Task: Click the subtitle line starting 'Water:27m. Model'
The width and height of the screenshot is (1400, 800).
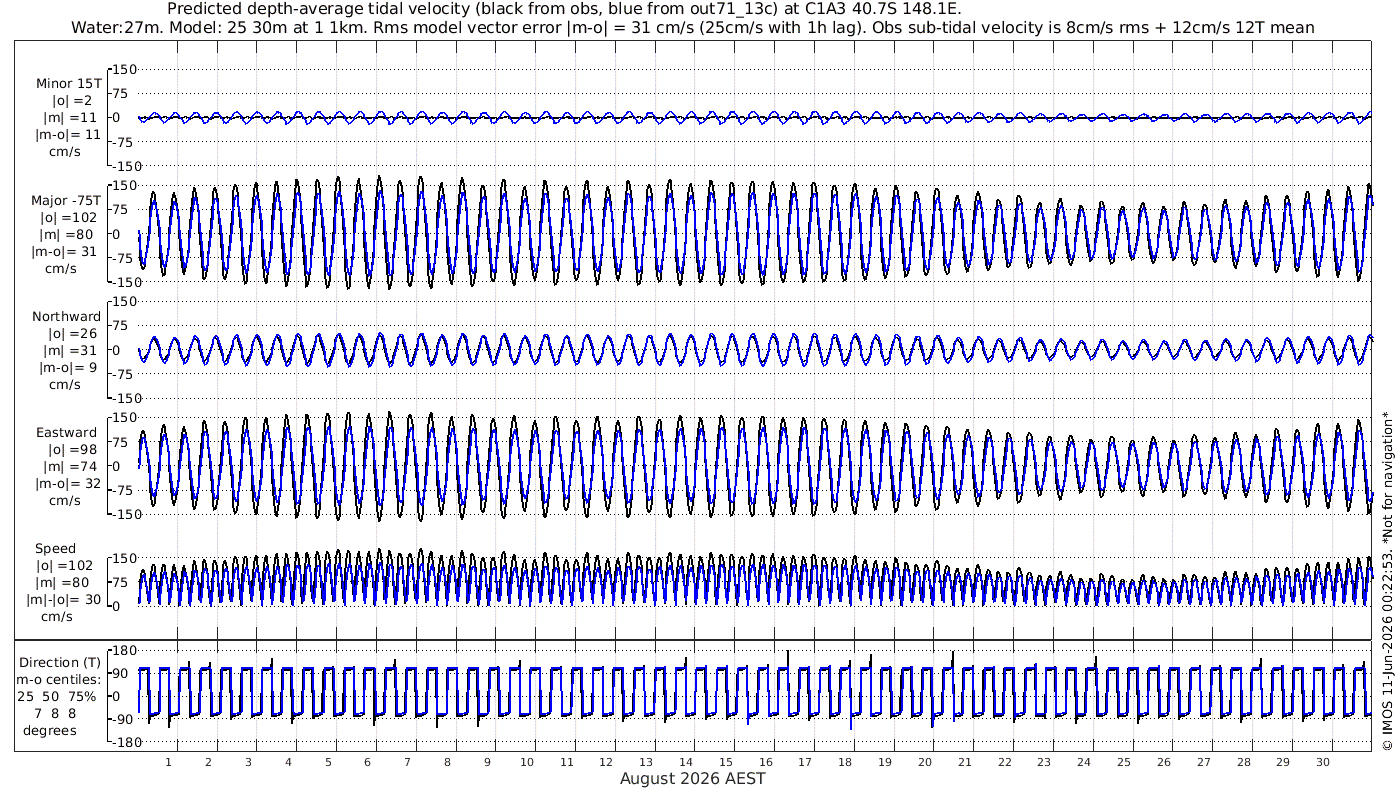Action: (x=693, y=28)
